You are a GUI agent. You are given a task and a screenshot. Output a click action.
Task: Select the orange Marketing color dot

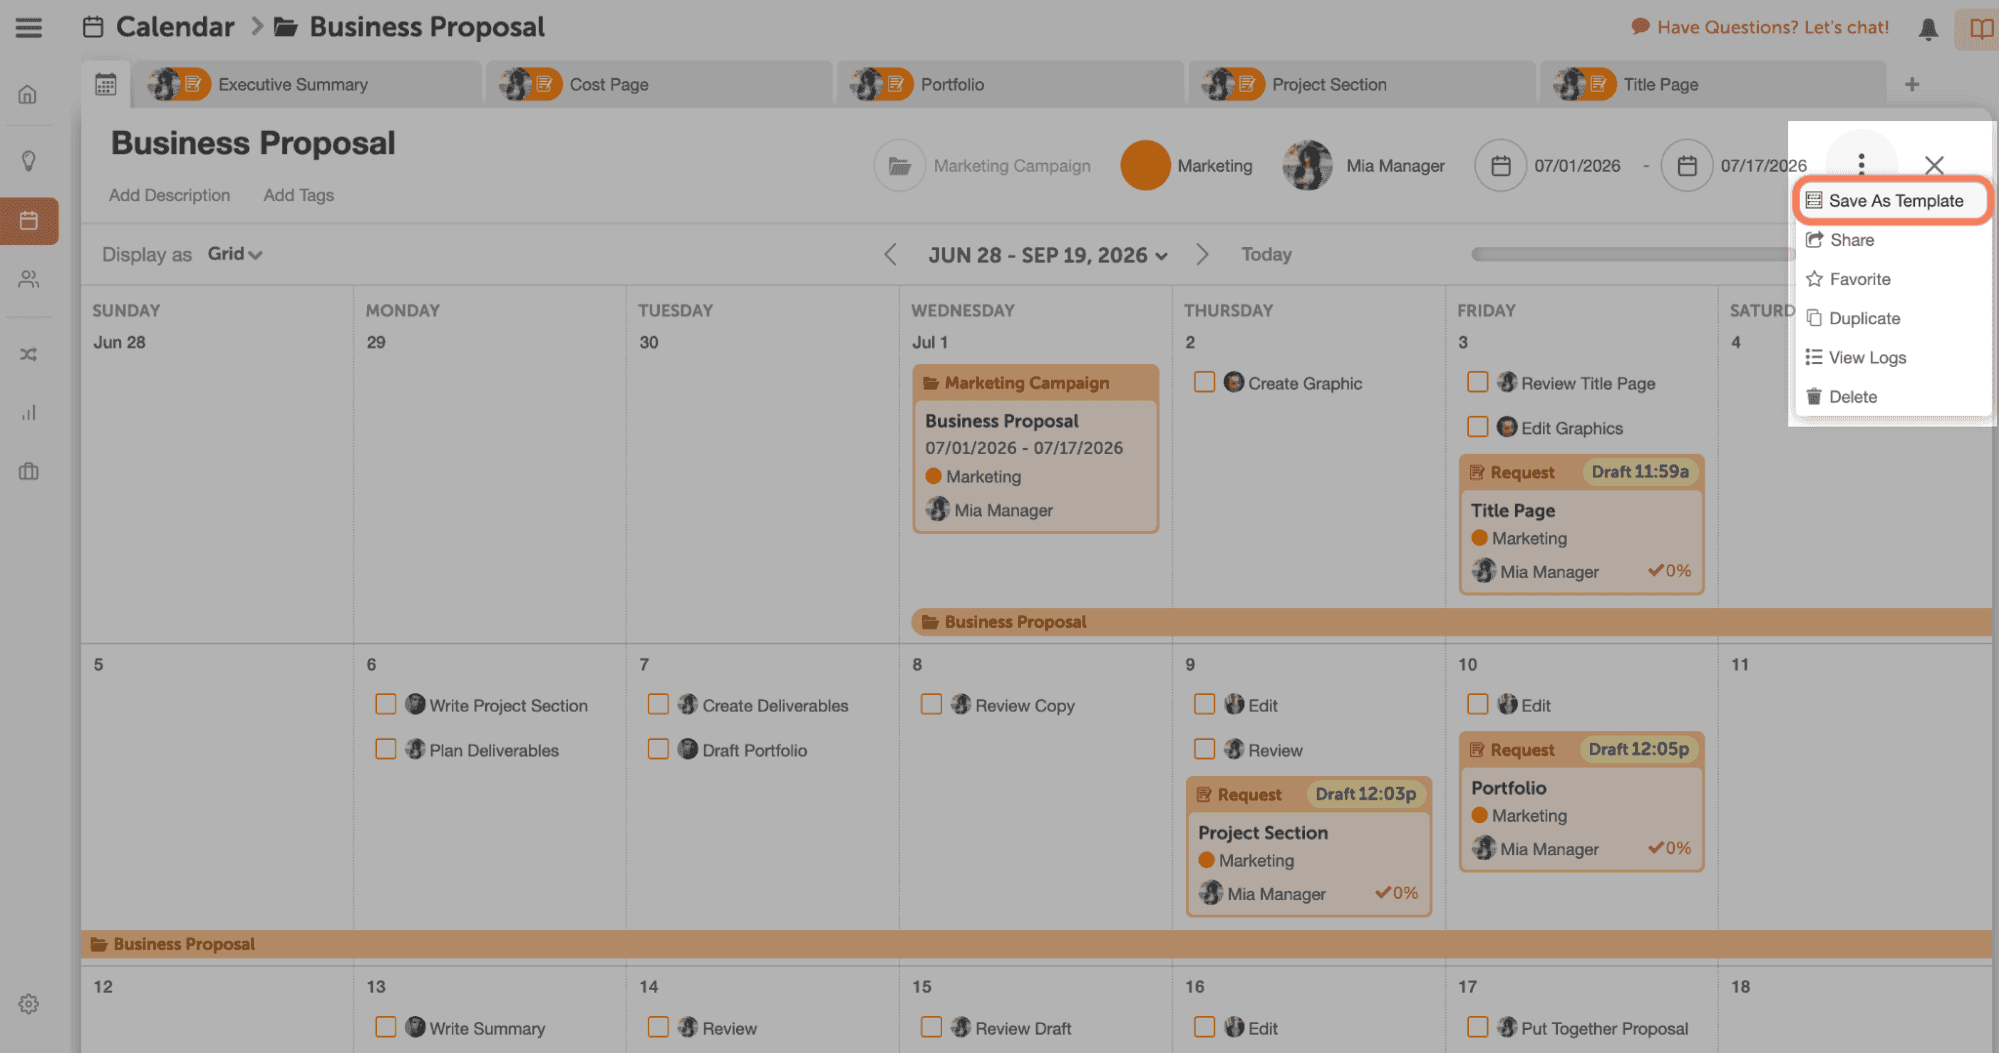click(1145, 165)
